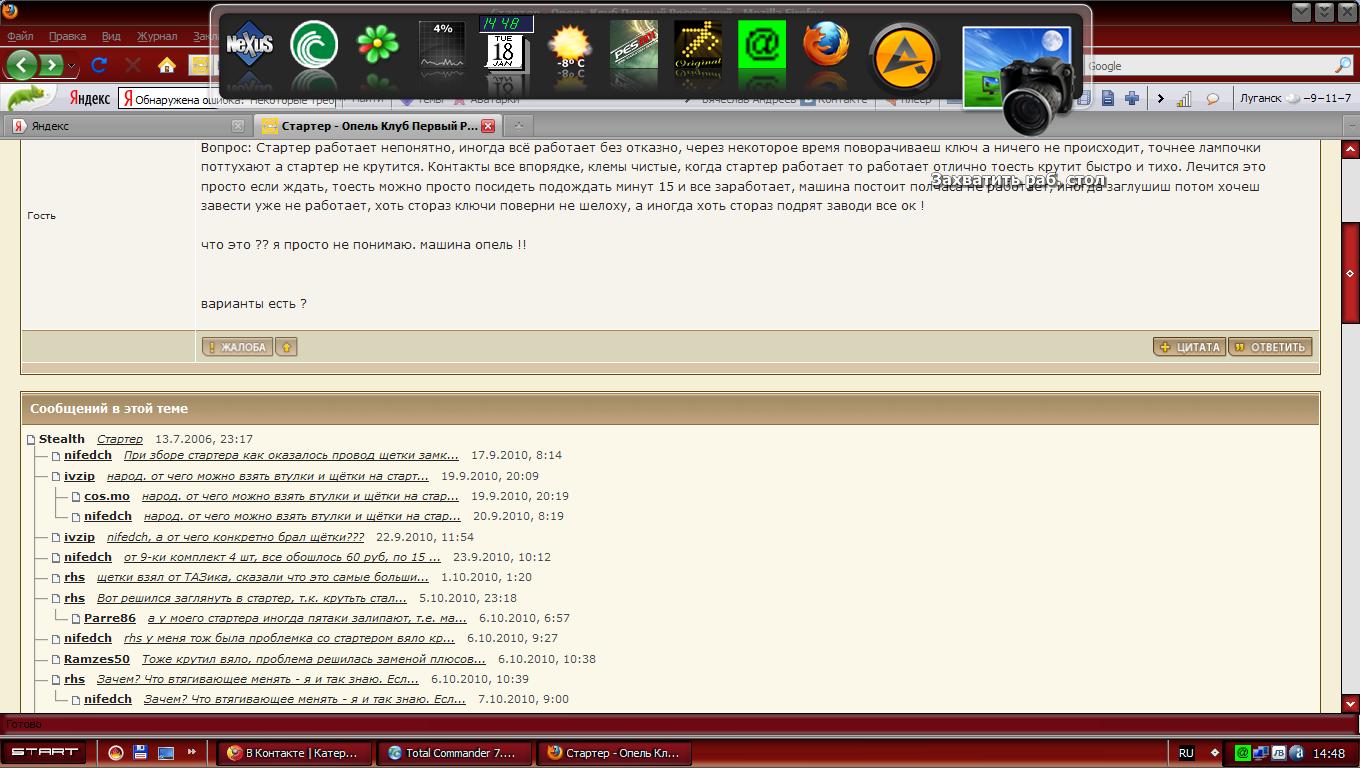Open the Ramzes50 user link

[97, 659]
